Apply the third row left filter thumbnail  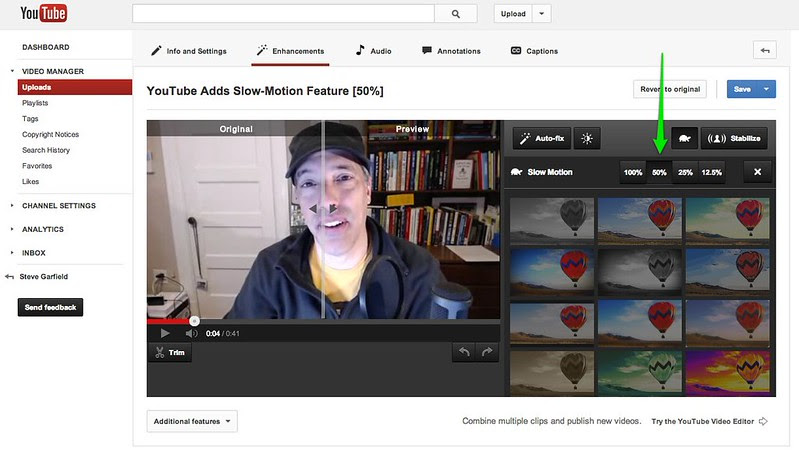coord(552,323)
